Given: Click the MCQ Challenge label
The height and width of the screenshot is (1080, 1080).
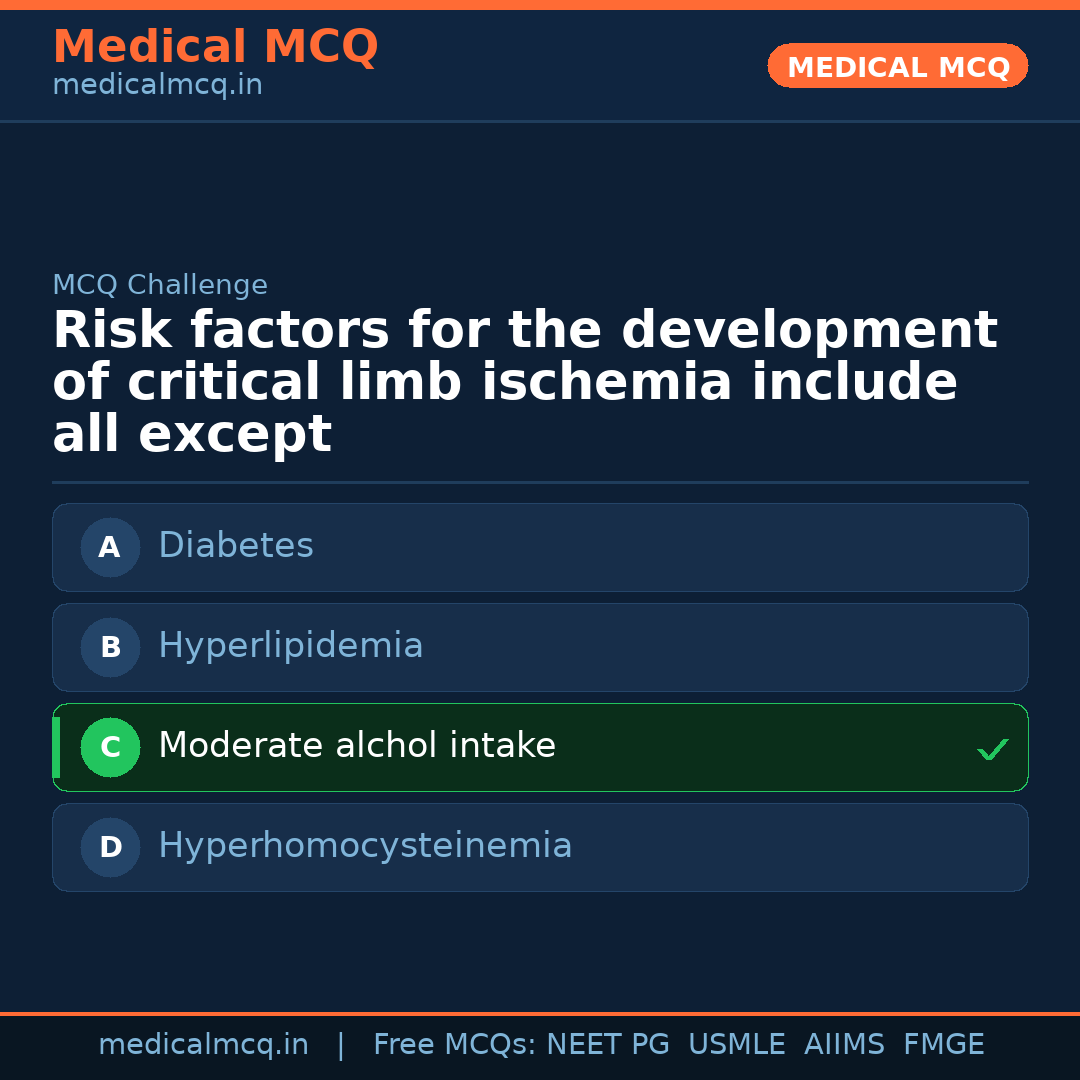Looking at the screenshot, I should point(160,285).
